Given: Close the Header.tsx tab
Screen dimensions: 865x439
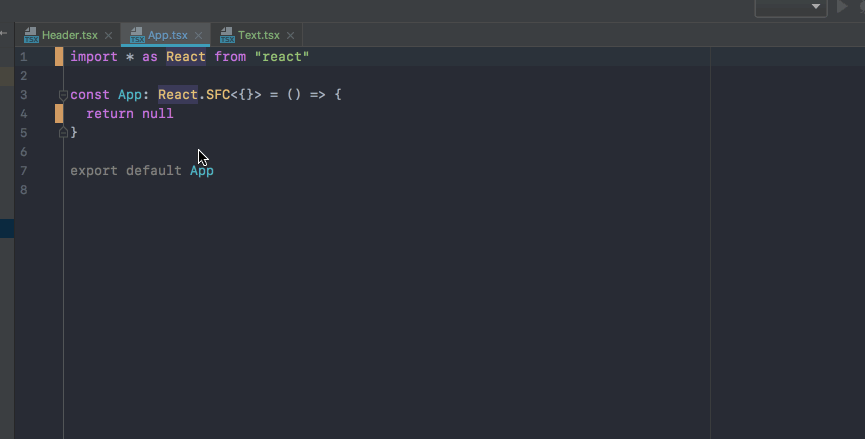Looking at the screenshot, I should point(109,35).
